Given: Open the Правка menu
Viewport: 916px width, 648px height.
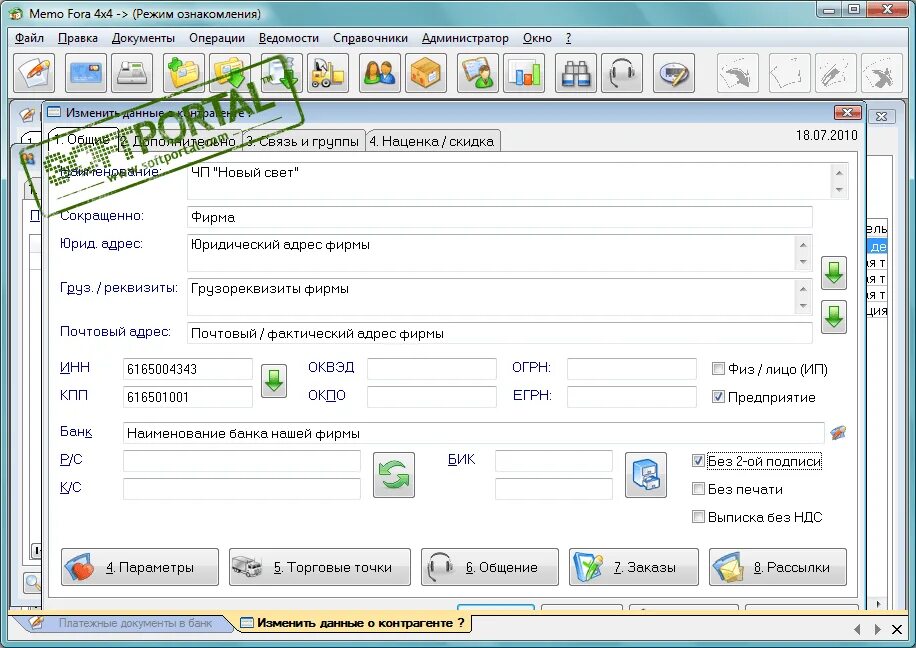Looking at the screenshot, I should click(78, 38).
